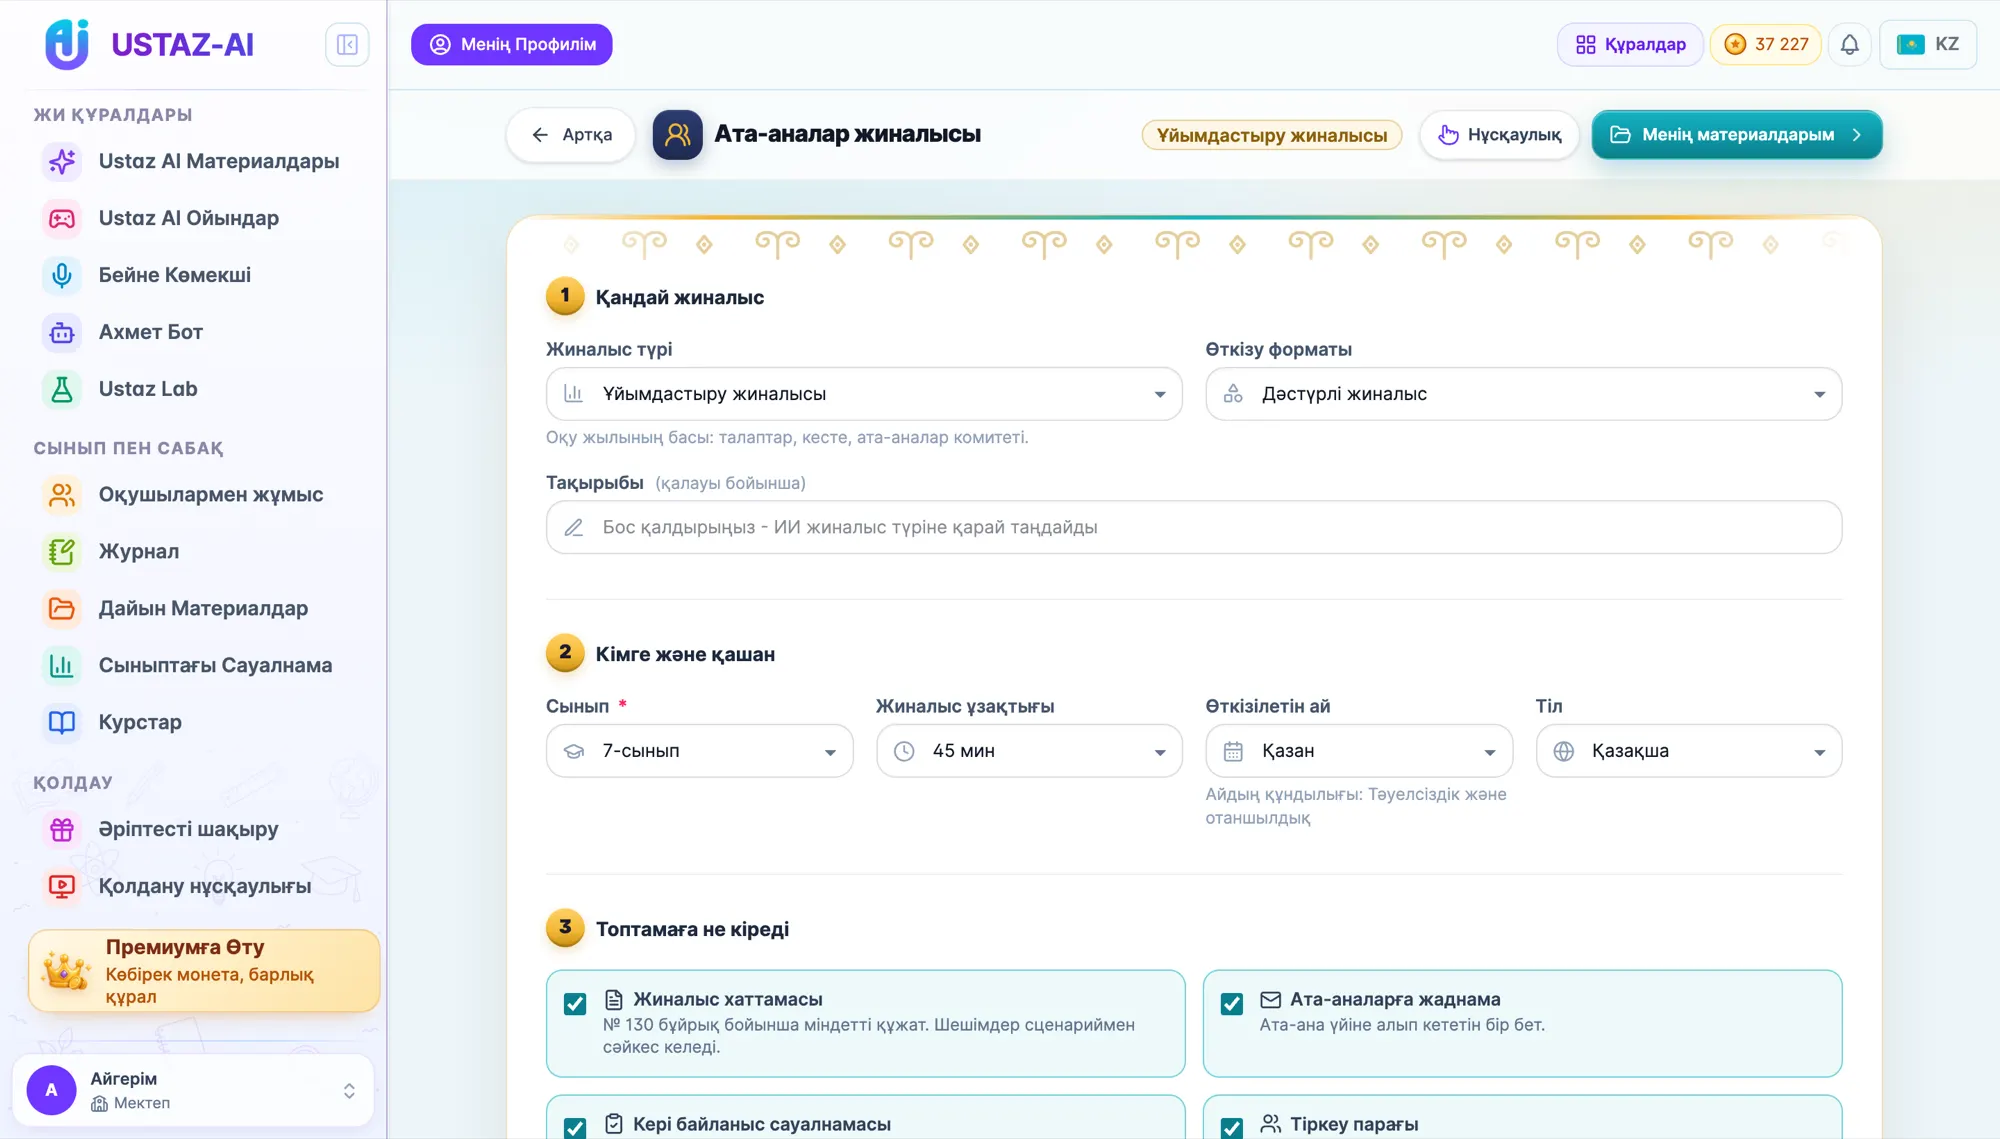Click Менің Профилім button
The height and width of the screenshot is (1139, 2000).
click(x=511, y=44)
